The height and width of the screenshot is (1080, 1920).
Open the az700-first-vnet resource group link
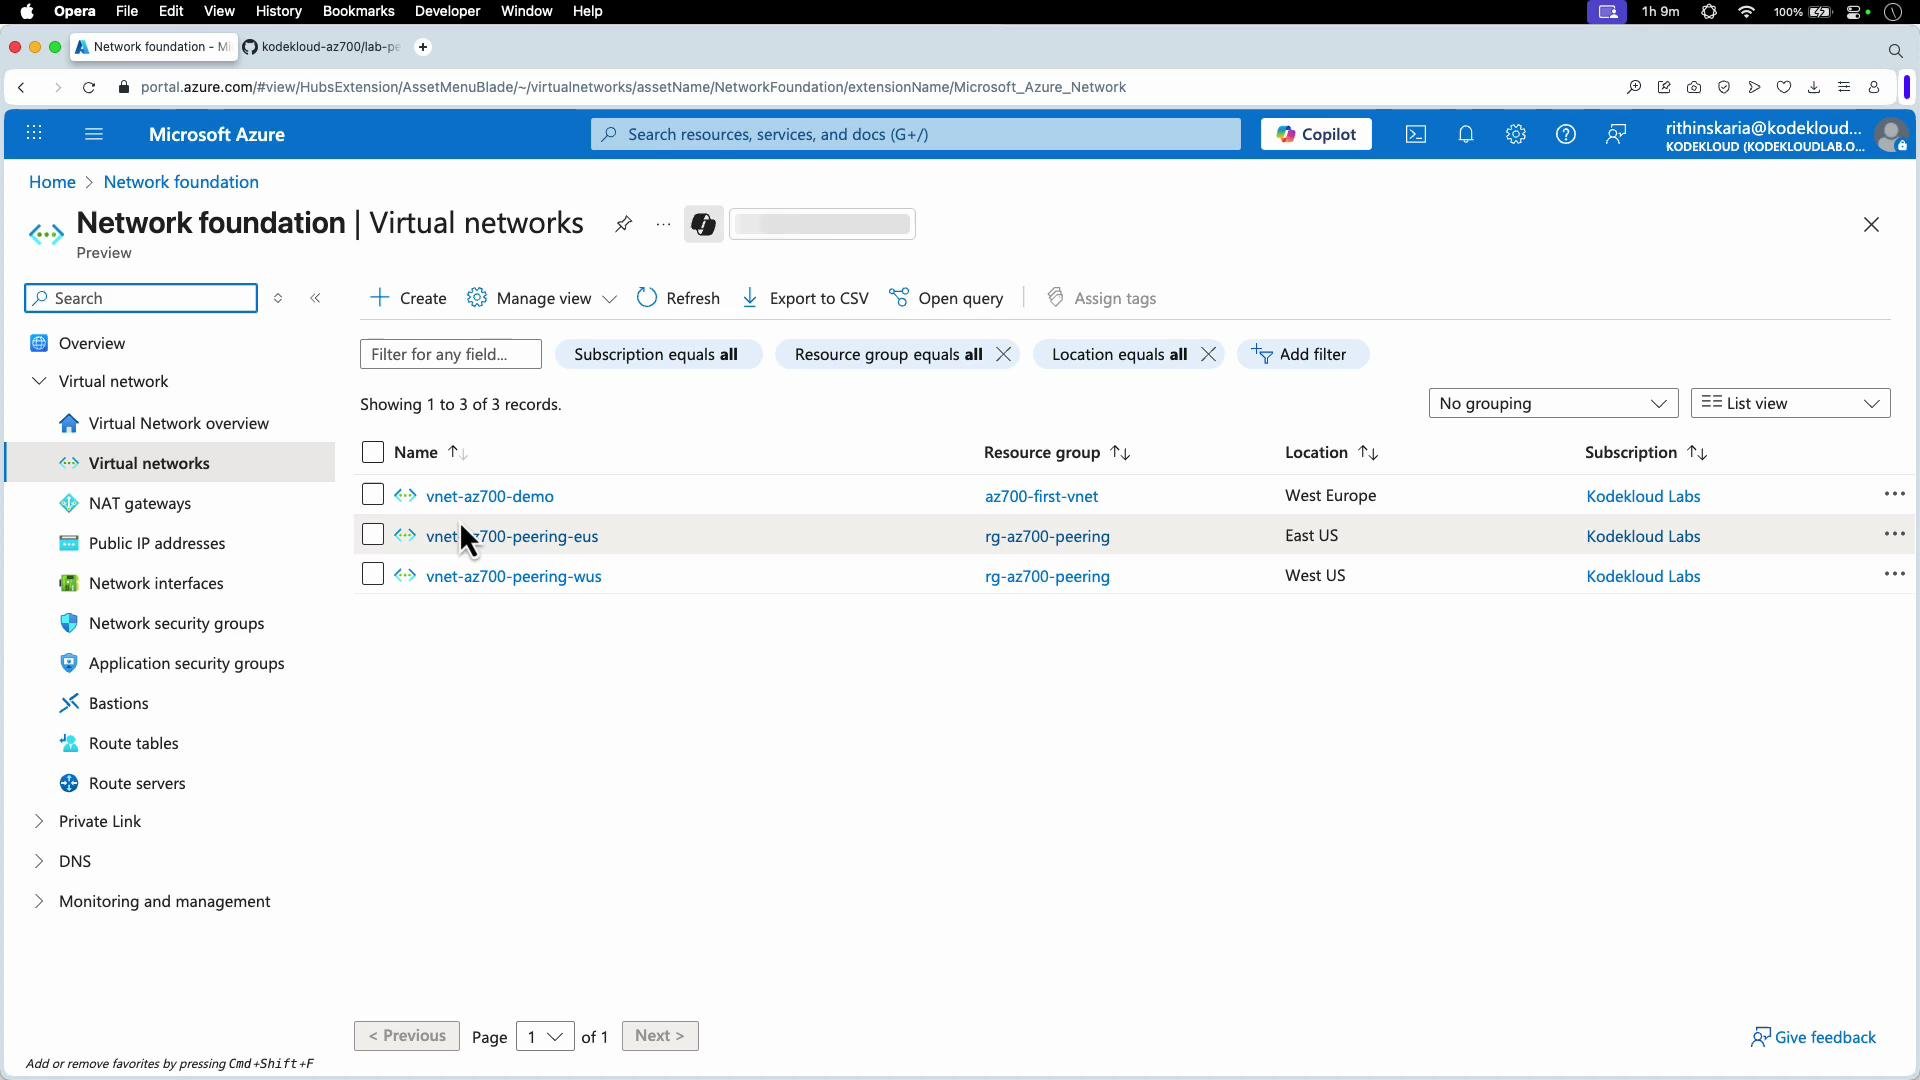[1041, 496]
